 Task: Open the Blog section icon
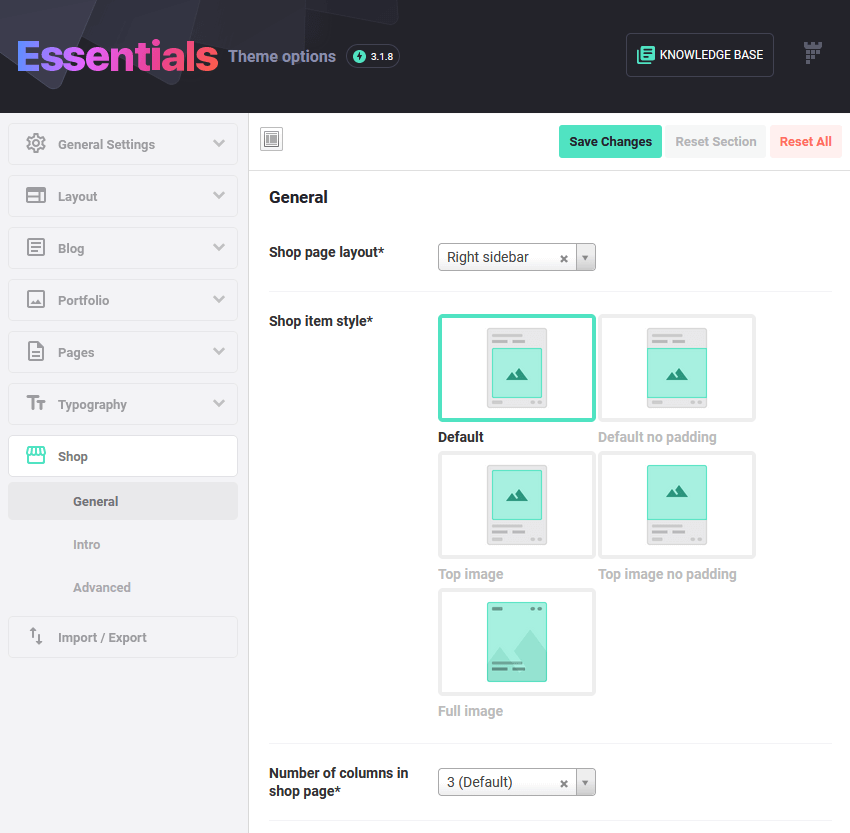36,248
